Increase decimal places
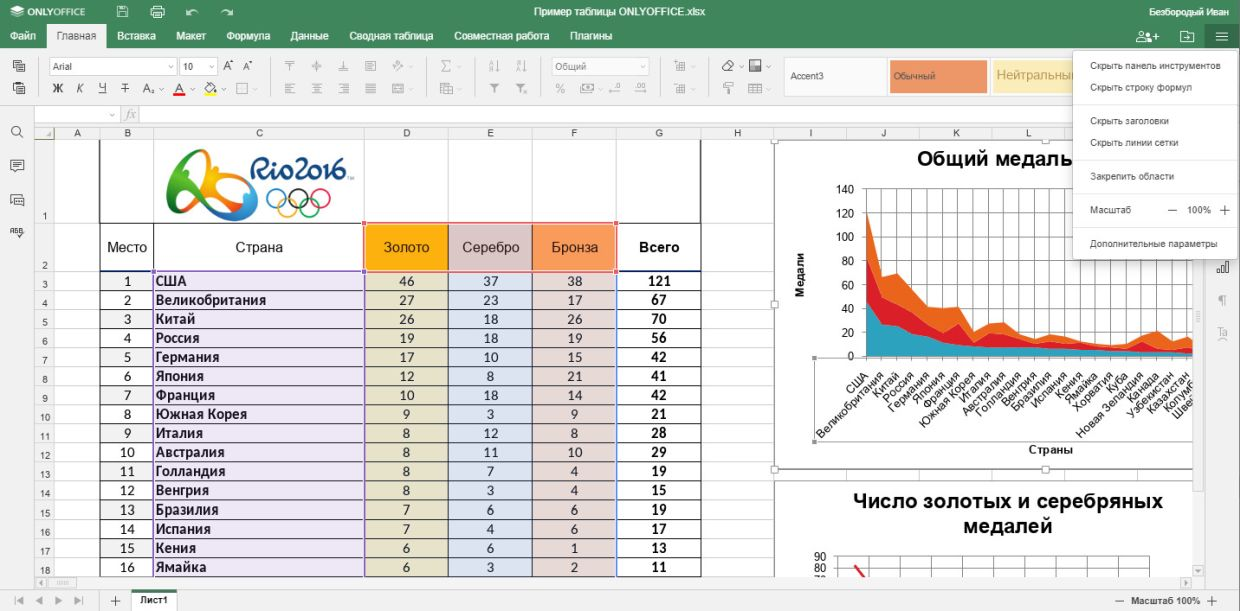 [639, 88]
